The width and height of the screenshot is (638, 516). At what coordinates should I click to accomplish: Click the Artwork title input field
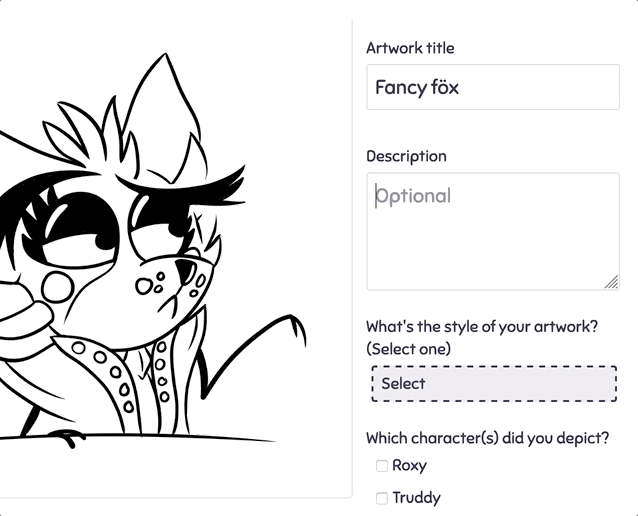click(493, 88)
